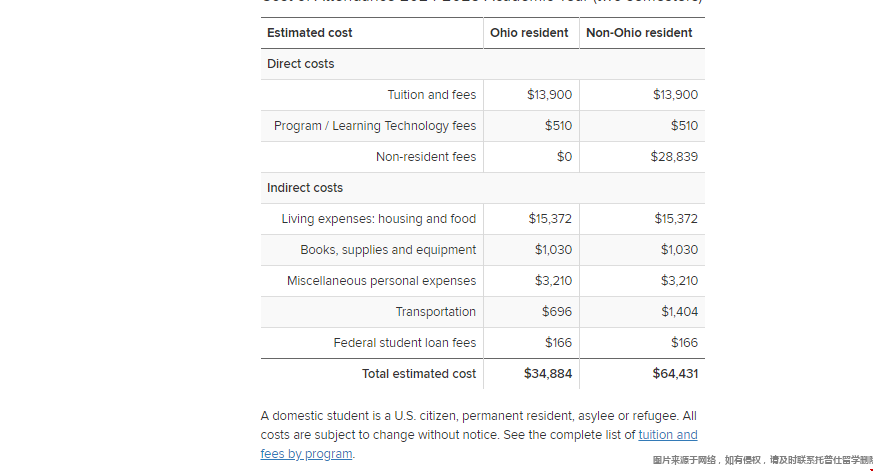Select Miscellaneous personal expenses row label
The image size is (873, 471).
381,281
